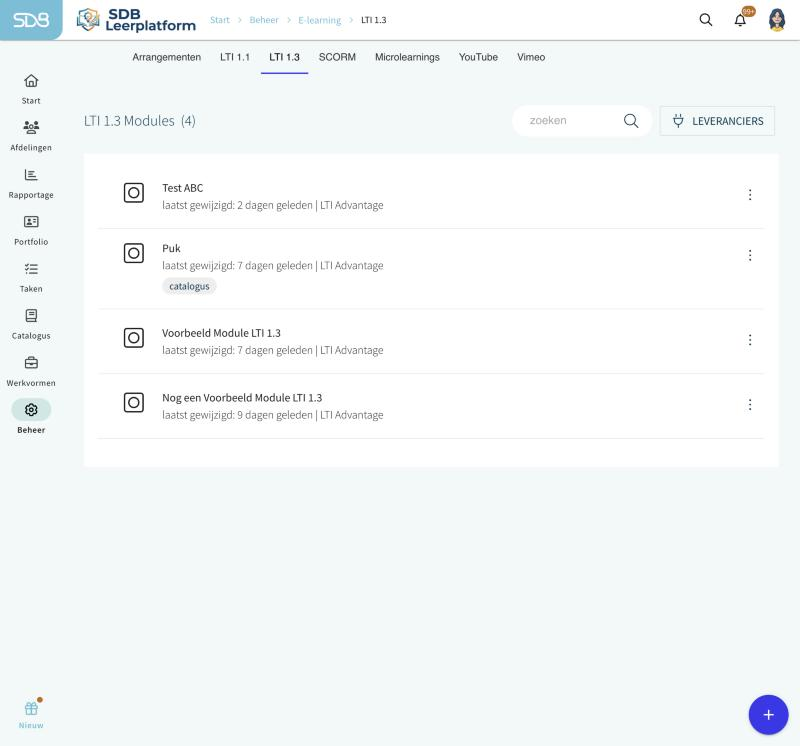800x746 pixels.
Task: Click the SDB Leerplatform shield logo
Action: click(88, 20)
